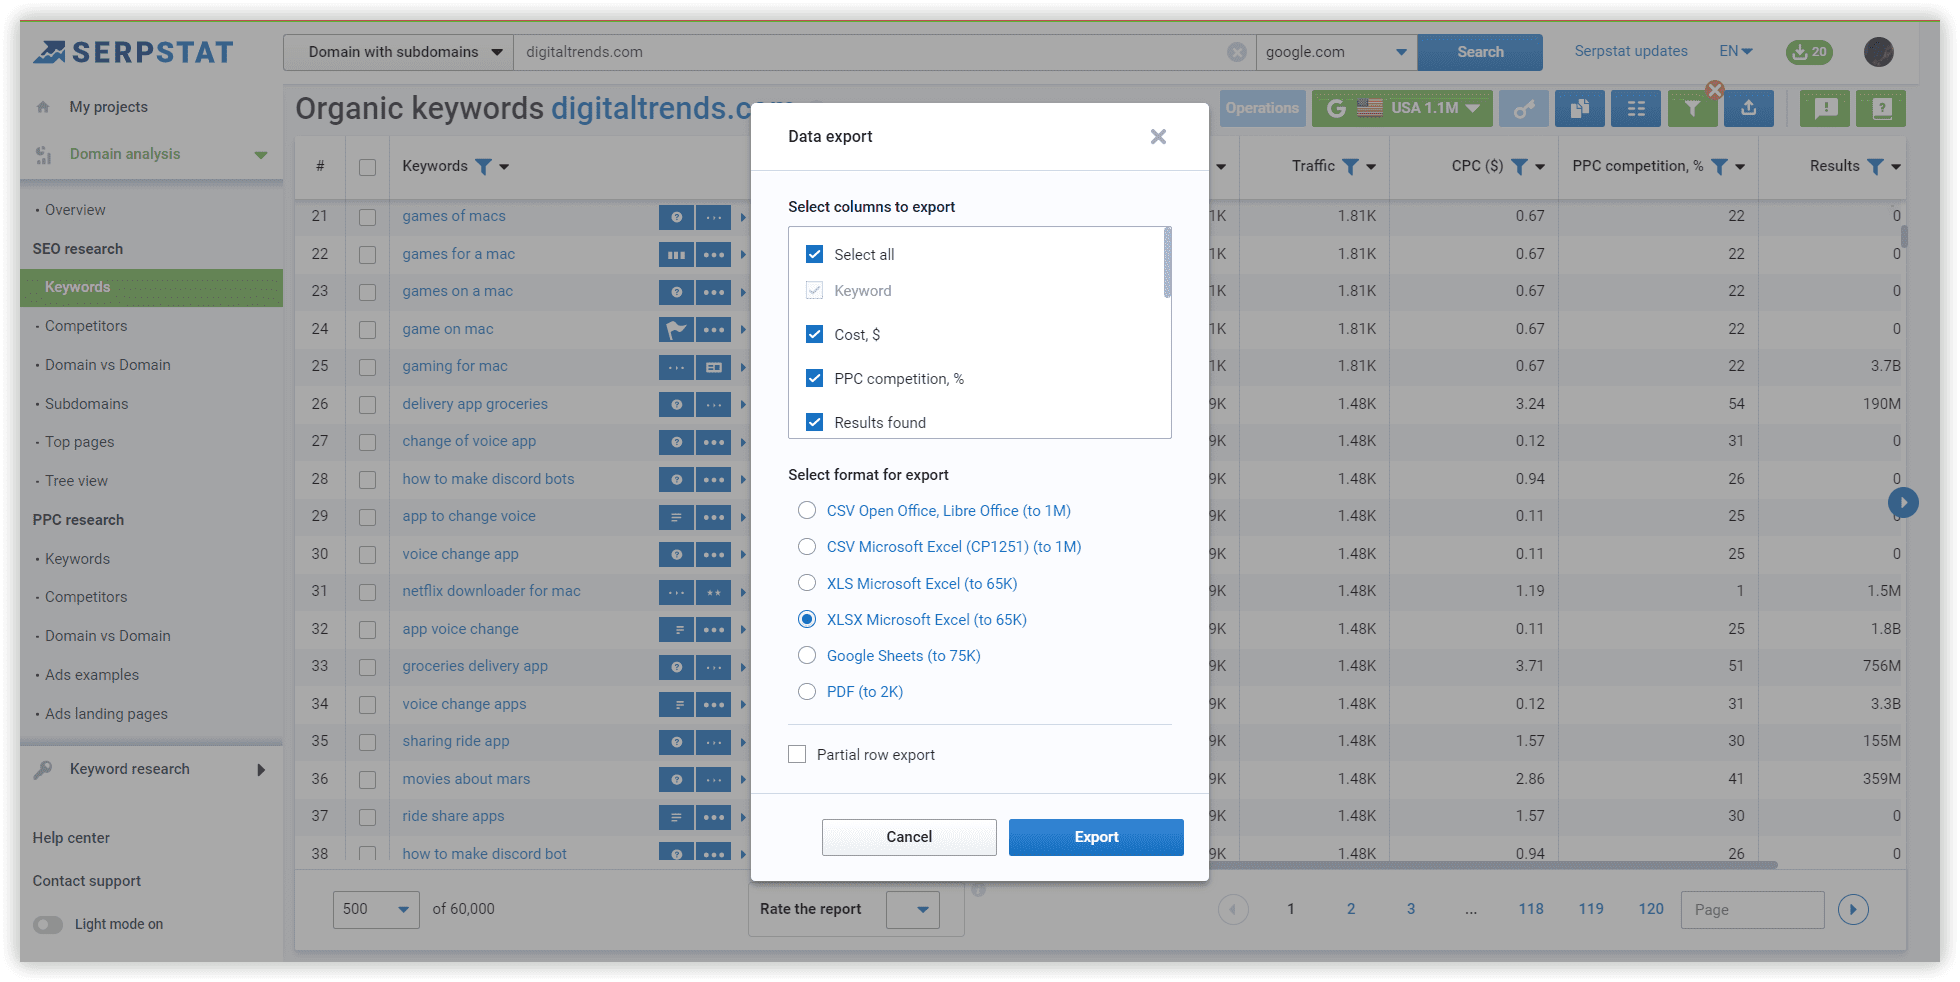Click SERP features icon for game on mac
The width and height of the screenshot is (1960, 982).
677,329
